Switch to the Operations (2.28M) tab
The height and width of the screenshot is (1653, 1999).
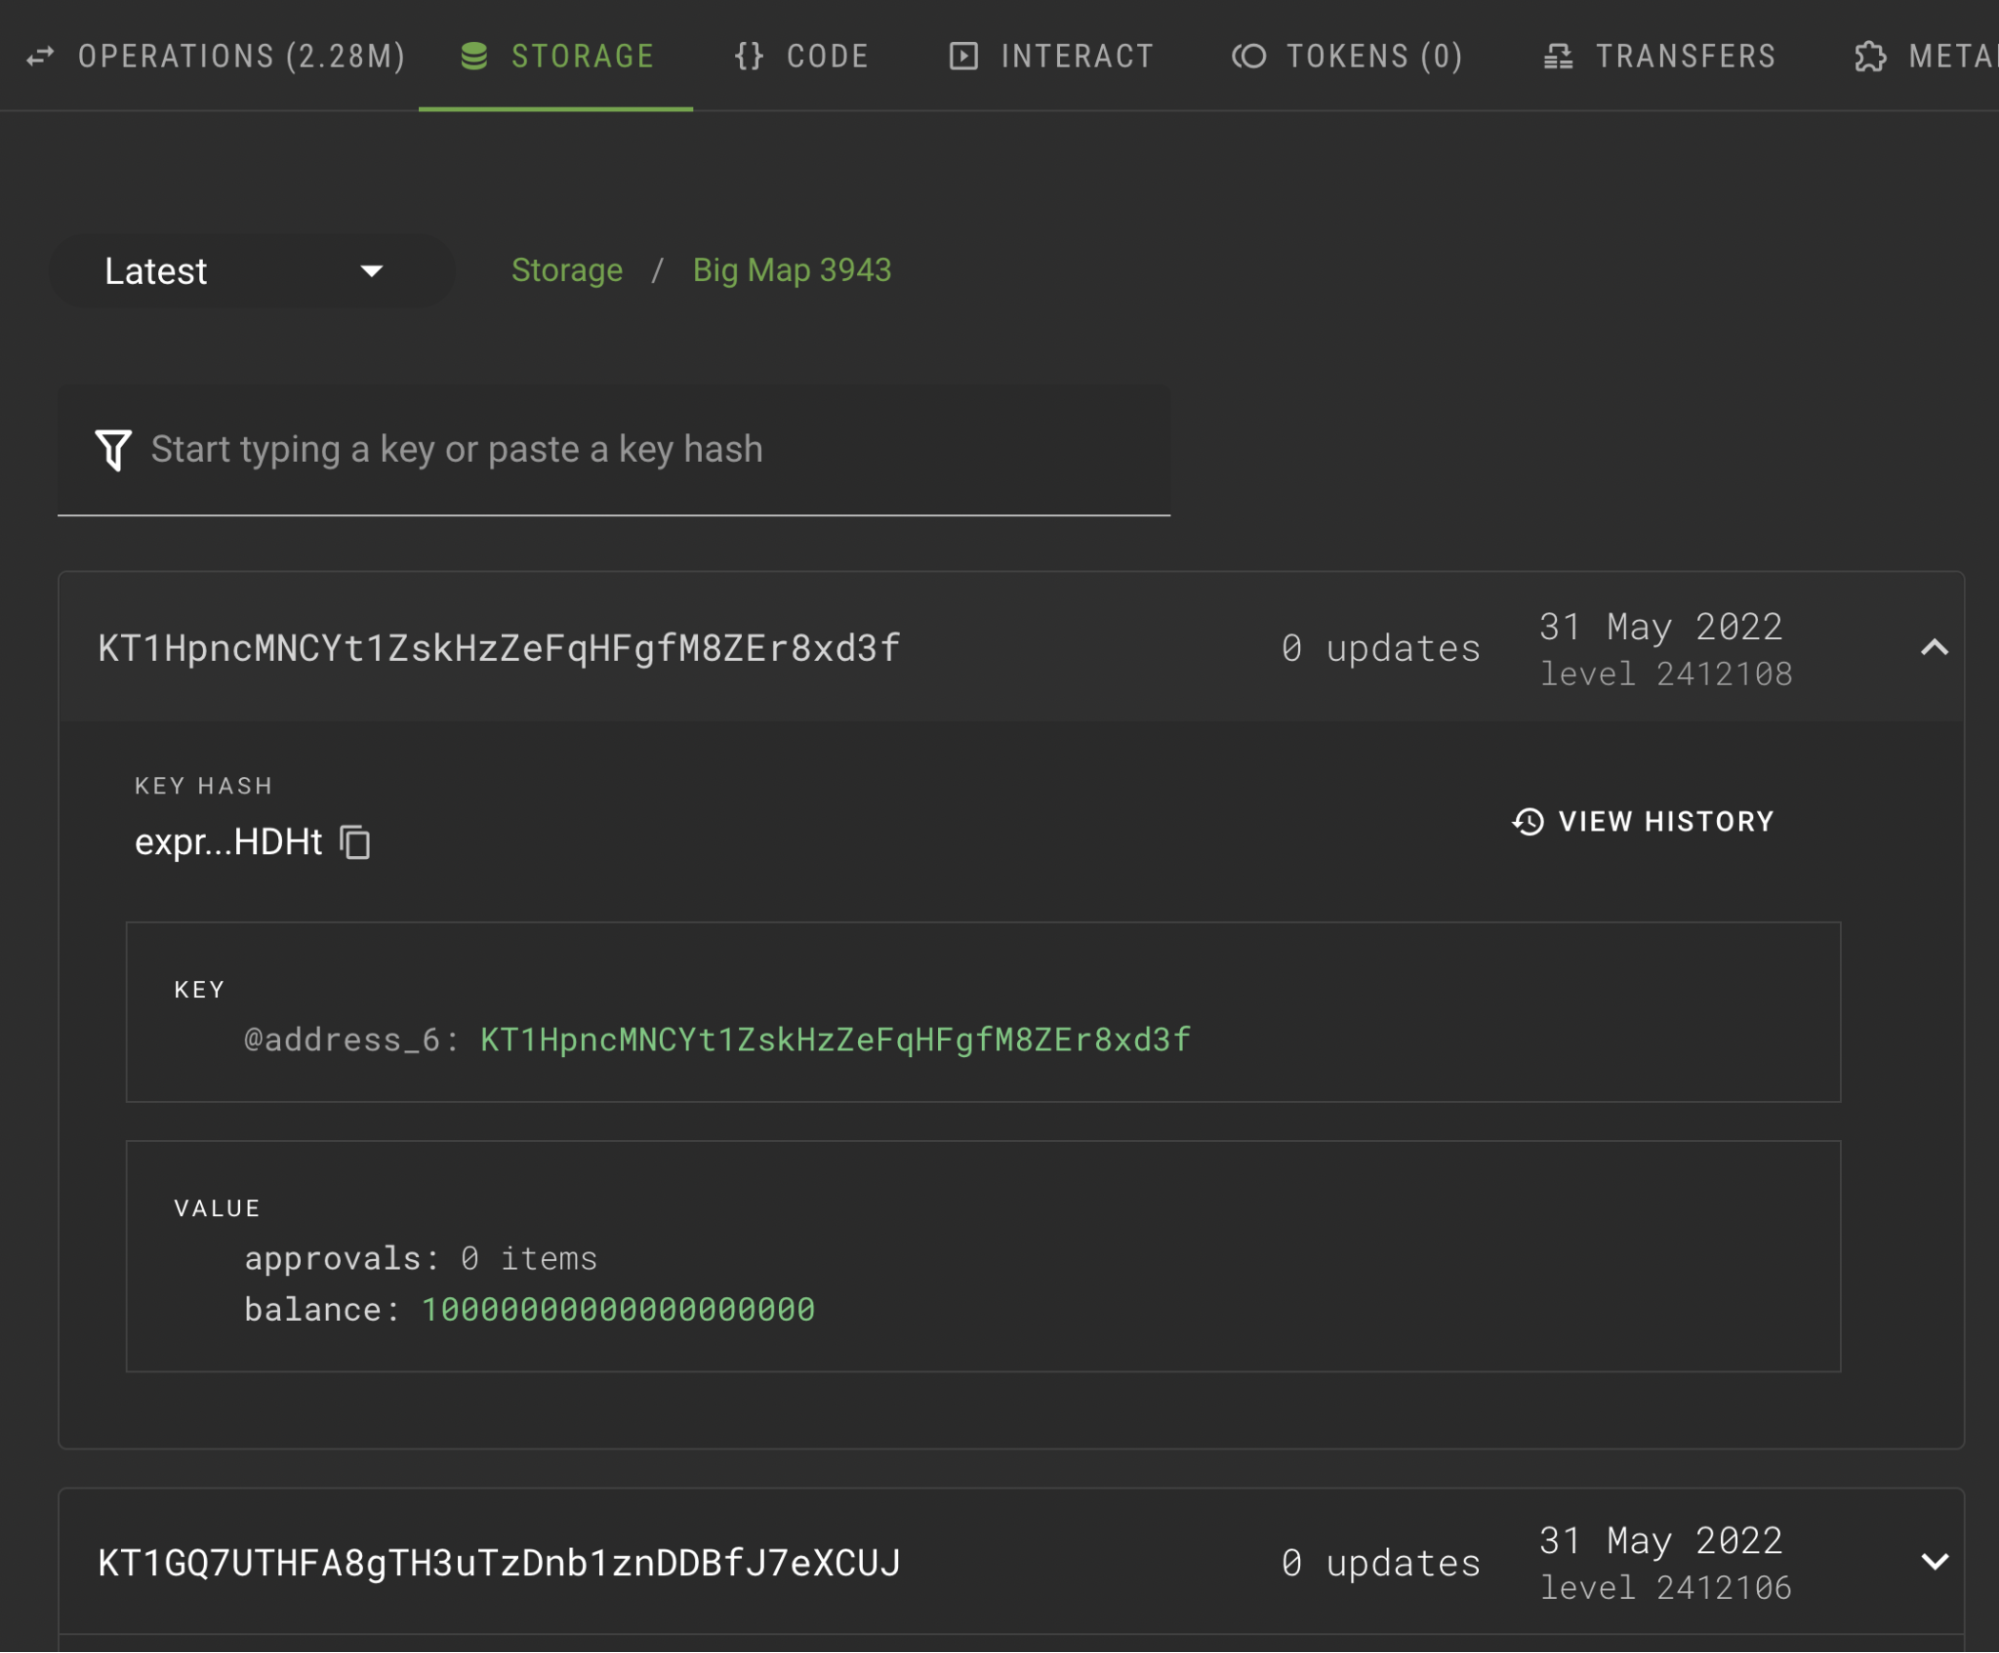[x=240, y=56]
